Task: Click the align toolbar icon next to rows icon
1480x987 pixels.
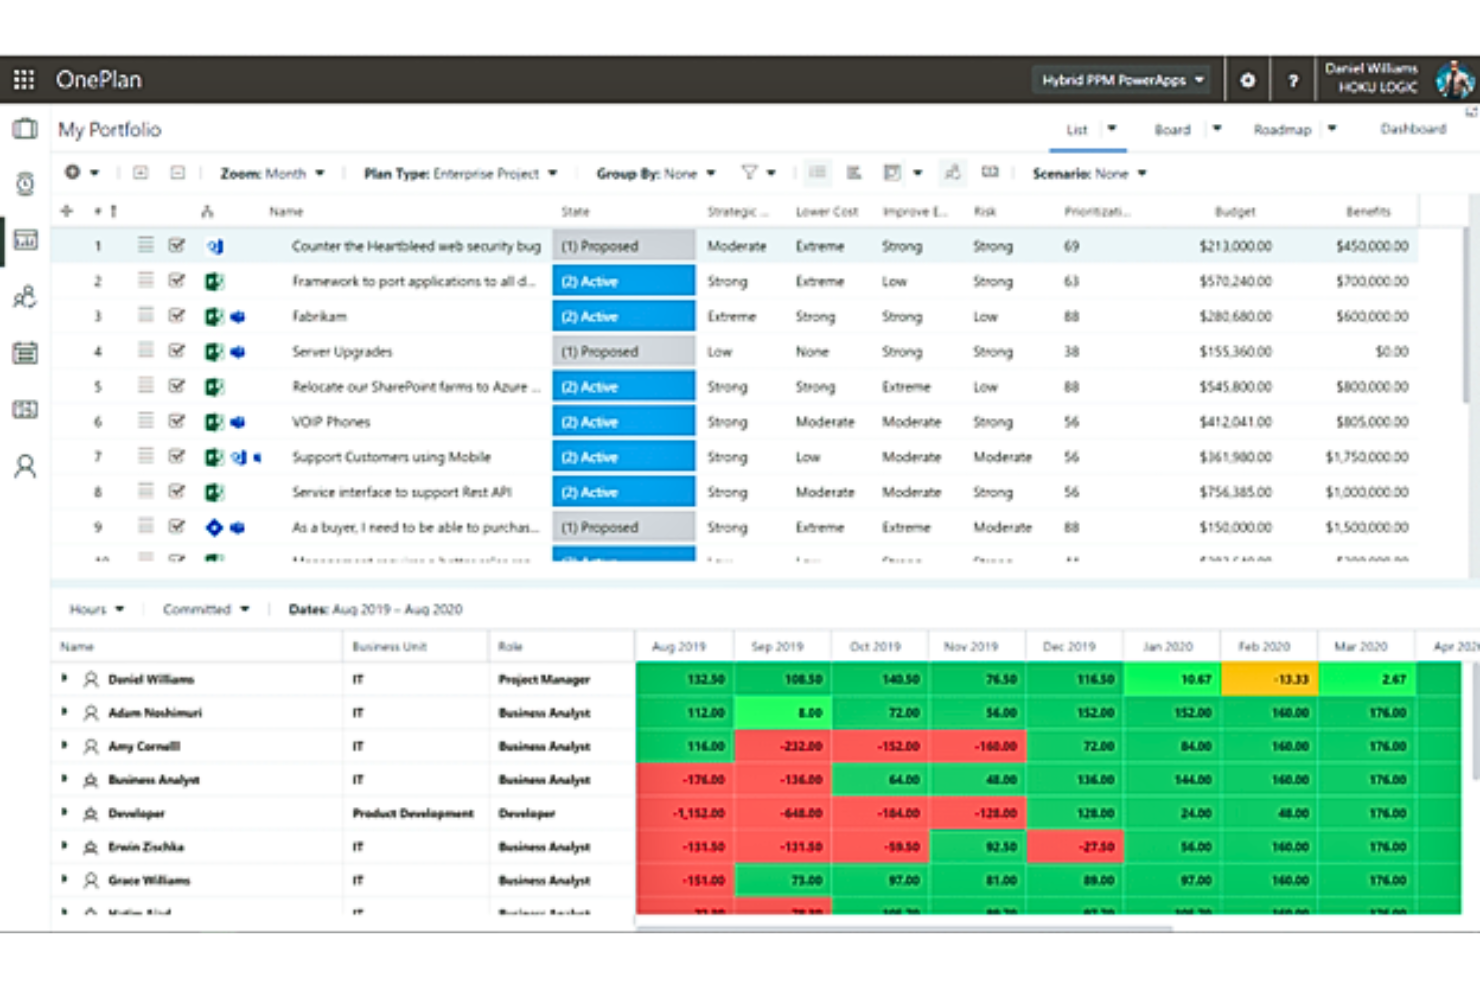Action: click(854, 173)
